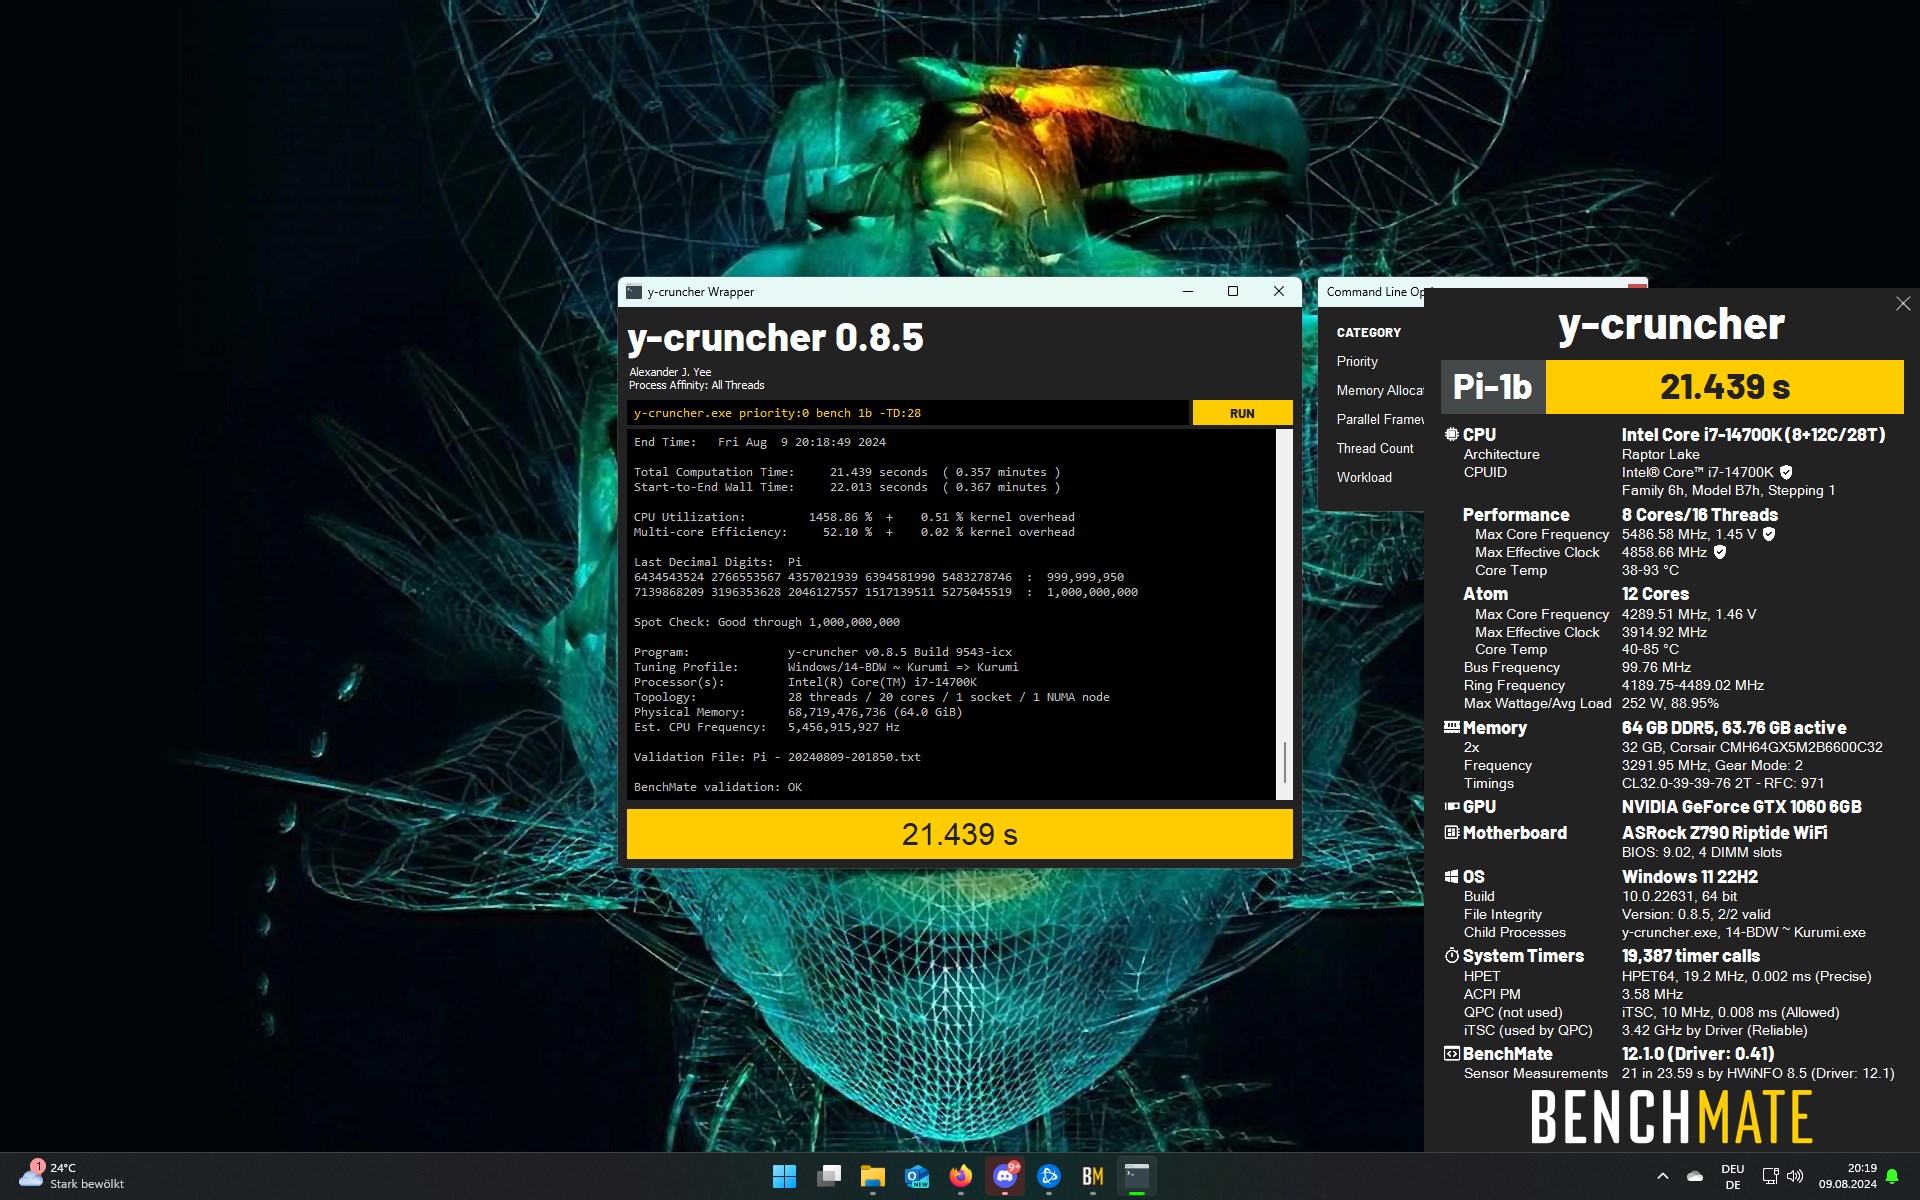The height and width of the screenshot is (1200, 1920).
Task: Select the Thread Count category
Action: point(1375,448)
